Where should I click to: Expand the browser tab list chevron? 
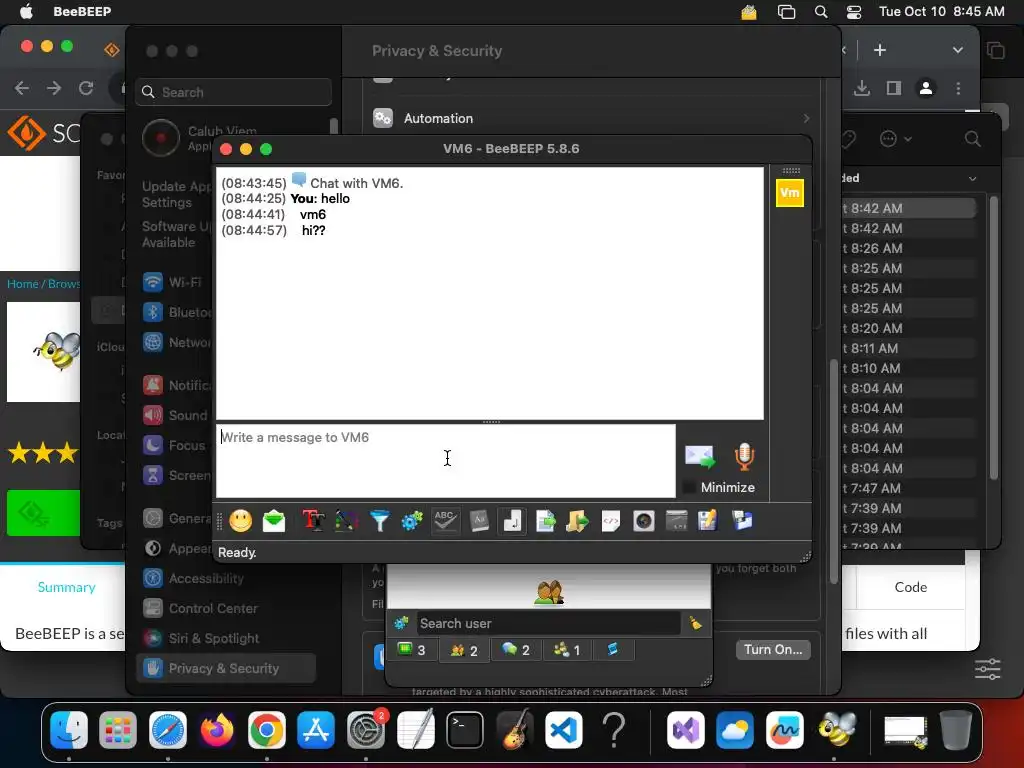click(x=957, y=50)
